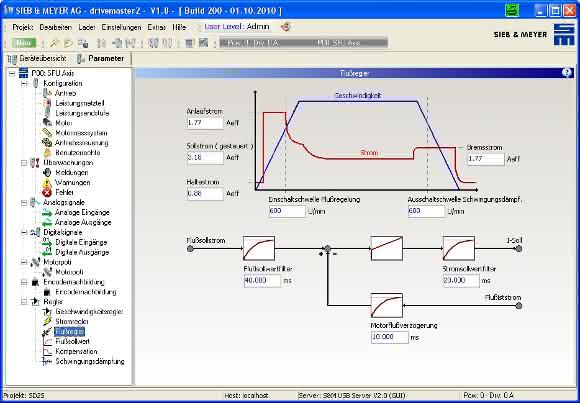
Task: Click the Kompensation icon in the tree
Action: coord(47,351)
